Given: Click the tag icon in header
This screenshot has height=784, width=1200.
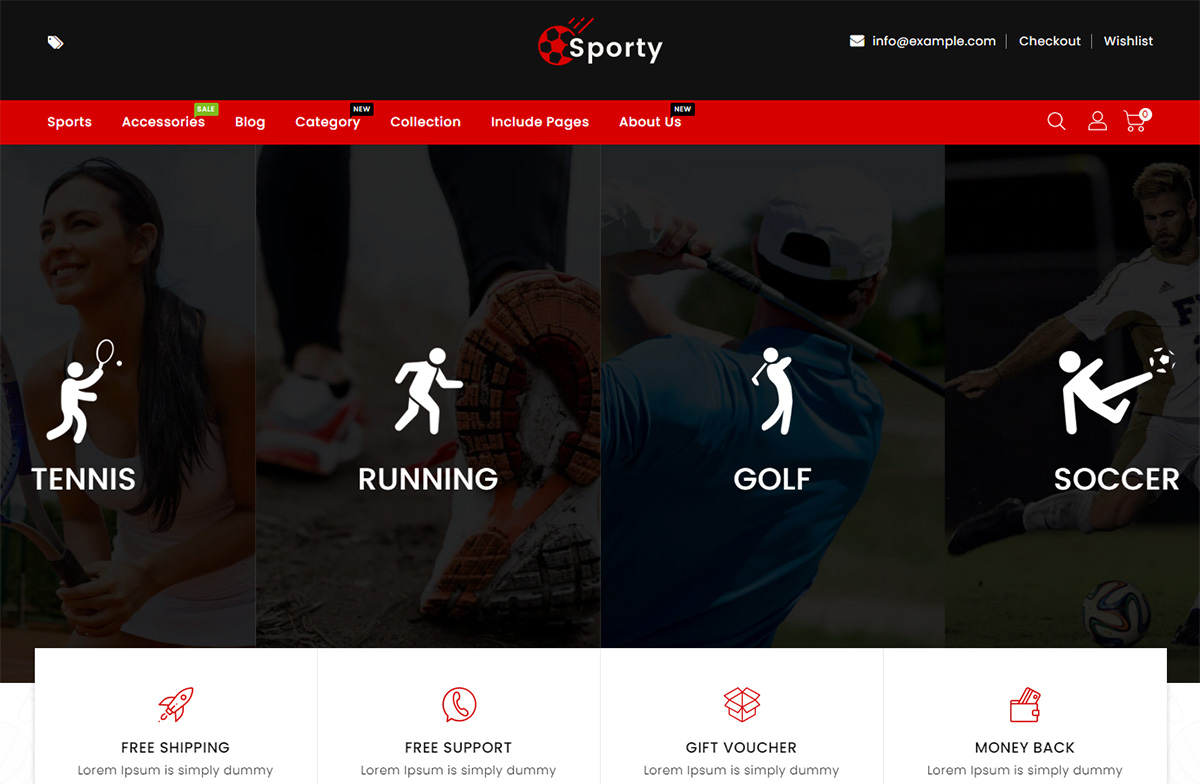Looking at the screenshot, I should 55,42.
